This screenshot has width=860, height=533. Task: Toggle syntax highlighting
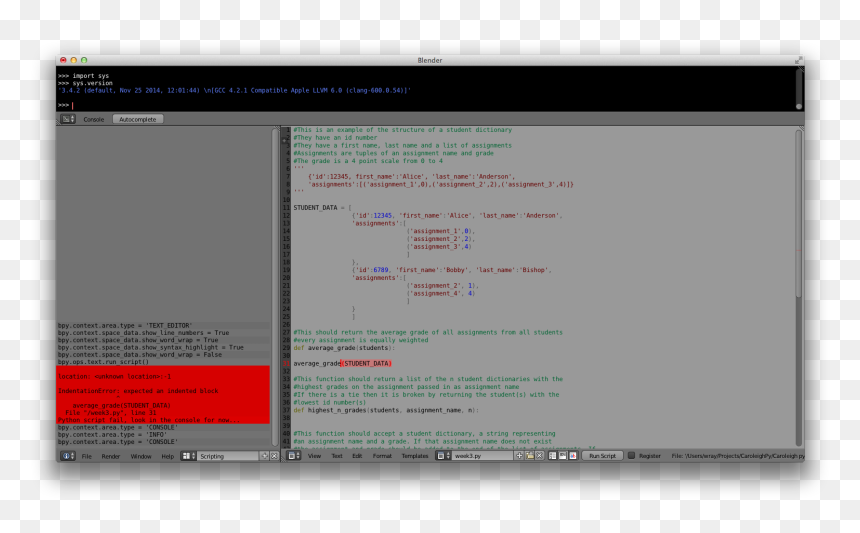tap(573, 456)
